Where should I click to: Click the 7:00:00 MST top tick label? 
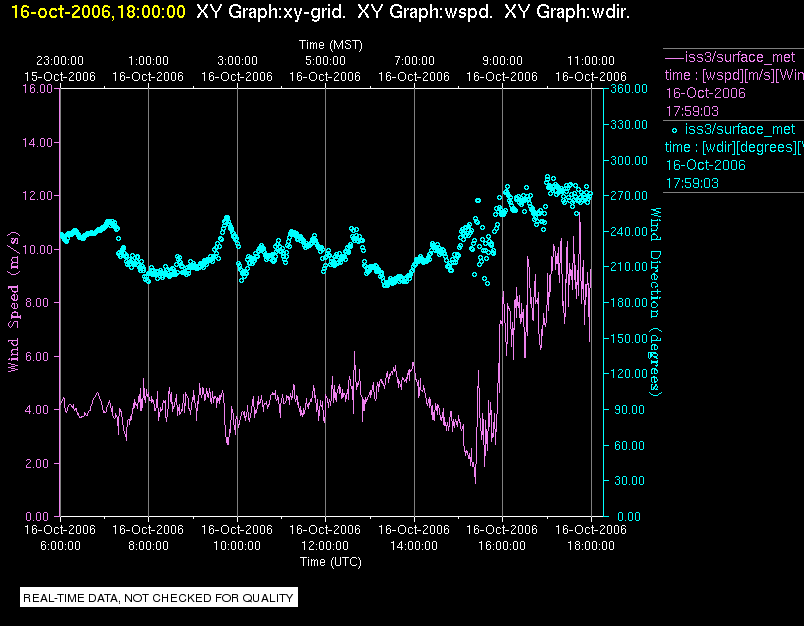pyautogui.click(x=414, y=61)
